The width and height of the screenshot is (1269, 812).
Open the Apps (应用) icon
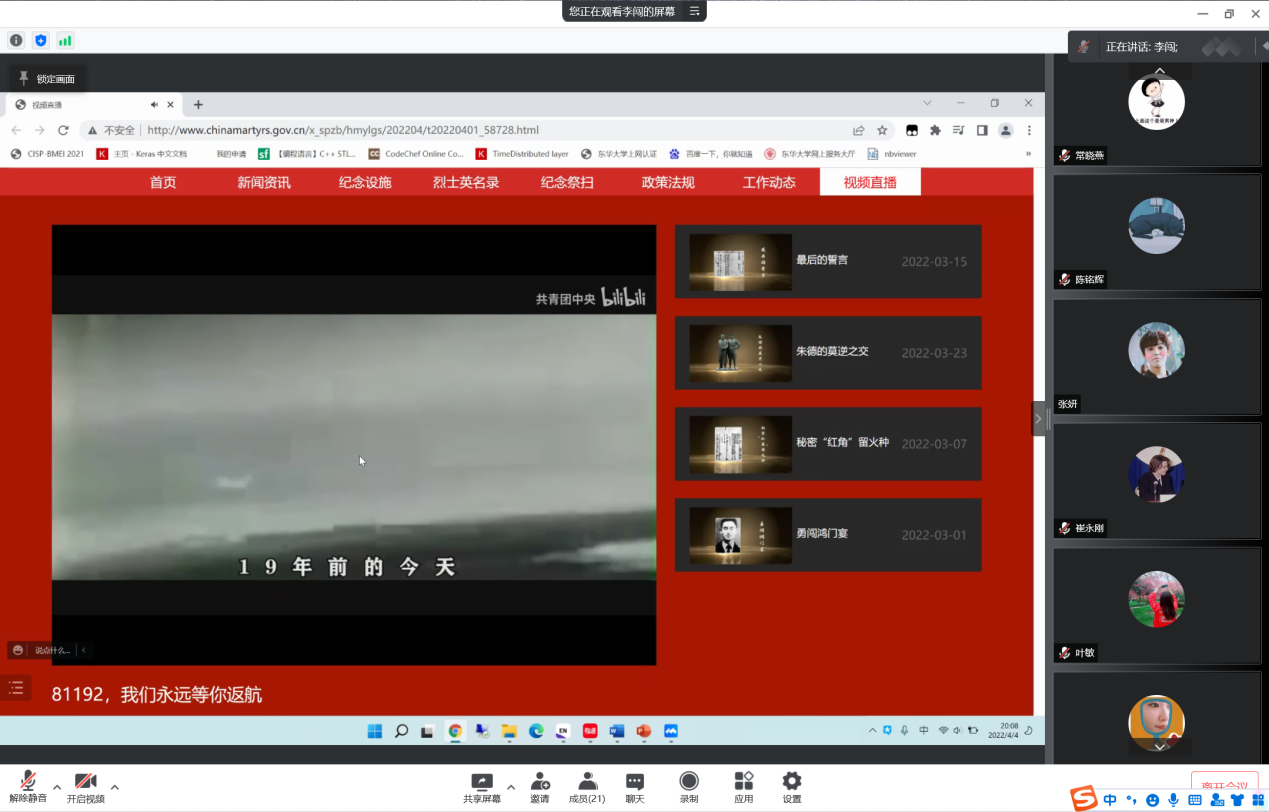(743, 786)
